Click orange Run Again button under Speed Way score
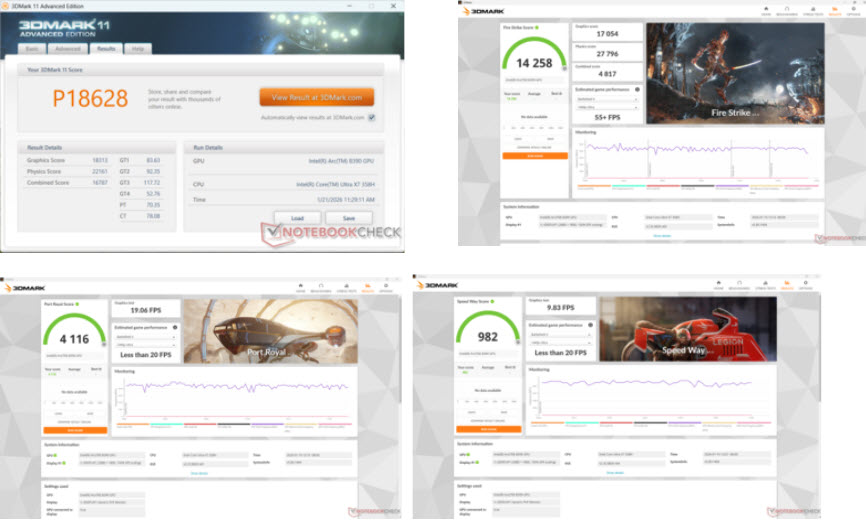The width and height of the screenshot is (866, 521). pos(488,429)
